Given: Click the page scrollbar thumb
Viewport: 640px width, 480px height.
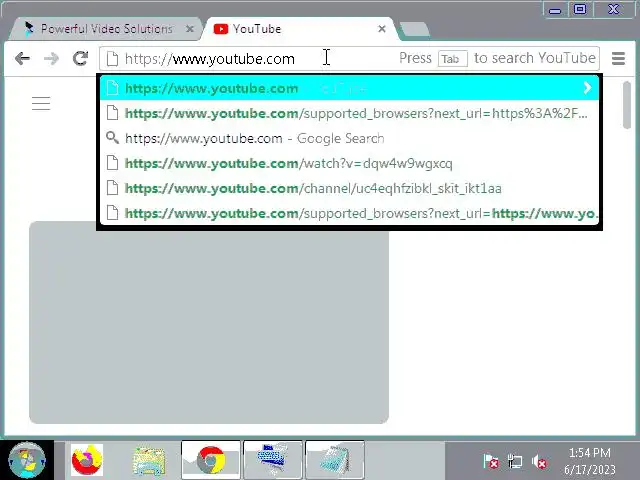Looking at the screenshot, I should point(627,105).
